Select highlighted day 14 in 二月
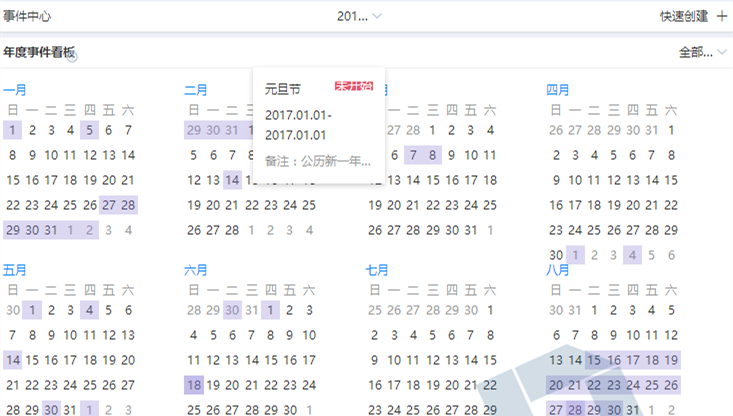This screenshot has width=733, height=416. coord(232,180)
